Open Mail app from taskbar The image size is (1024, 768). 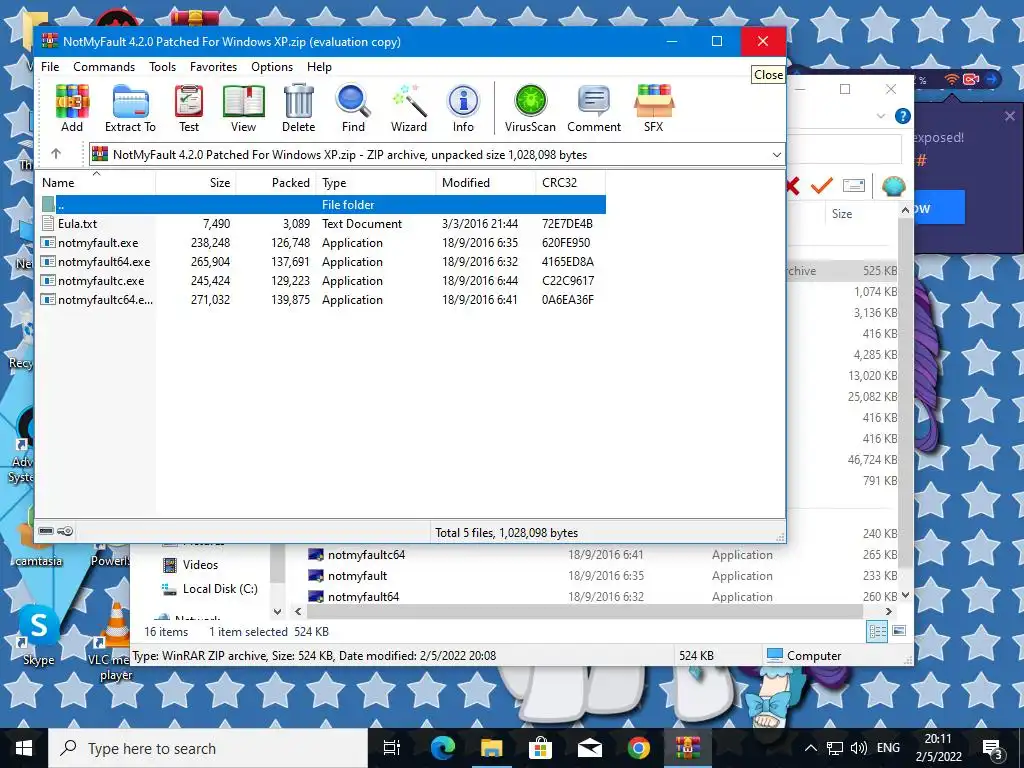click(589, 748)
